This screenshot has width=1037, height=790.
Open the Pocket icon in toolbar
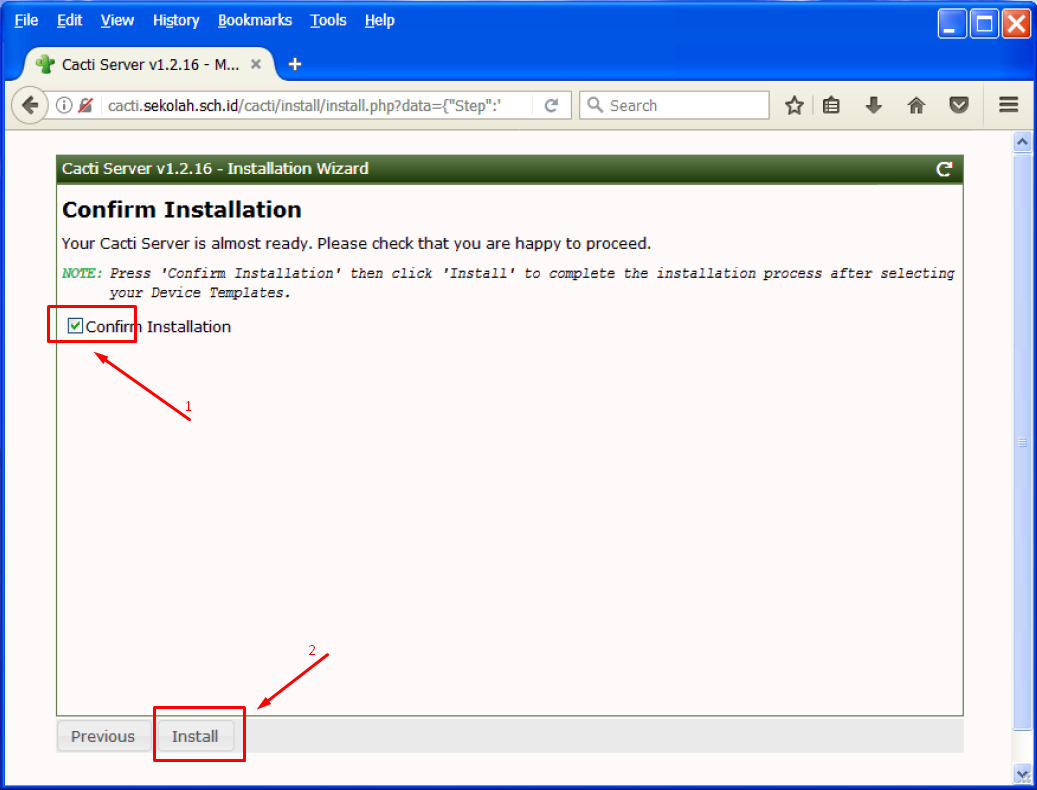(959, 105)
